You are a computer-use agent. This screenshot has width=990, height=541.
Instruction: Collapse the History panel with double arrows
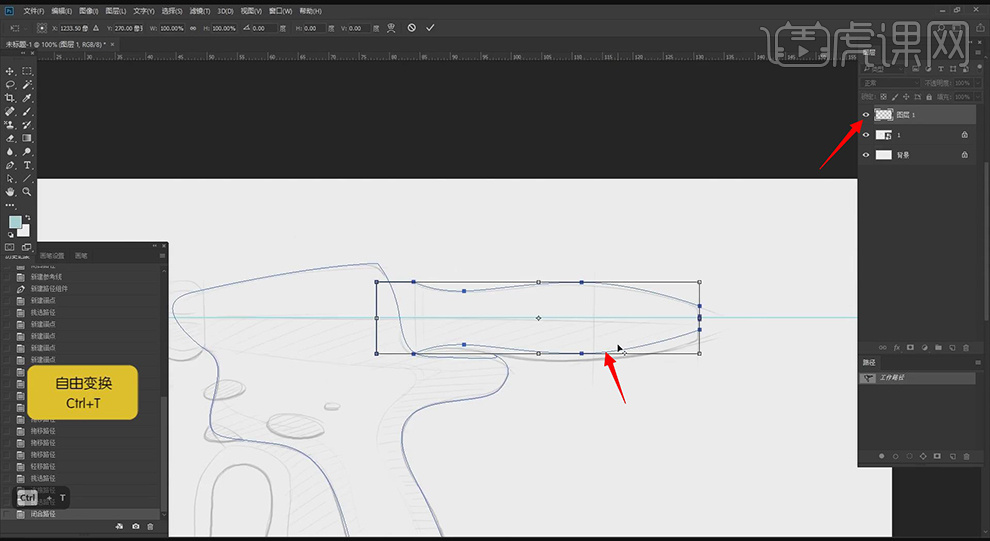click(x=154, y=246)
